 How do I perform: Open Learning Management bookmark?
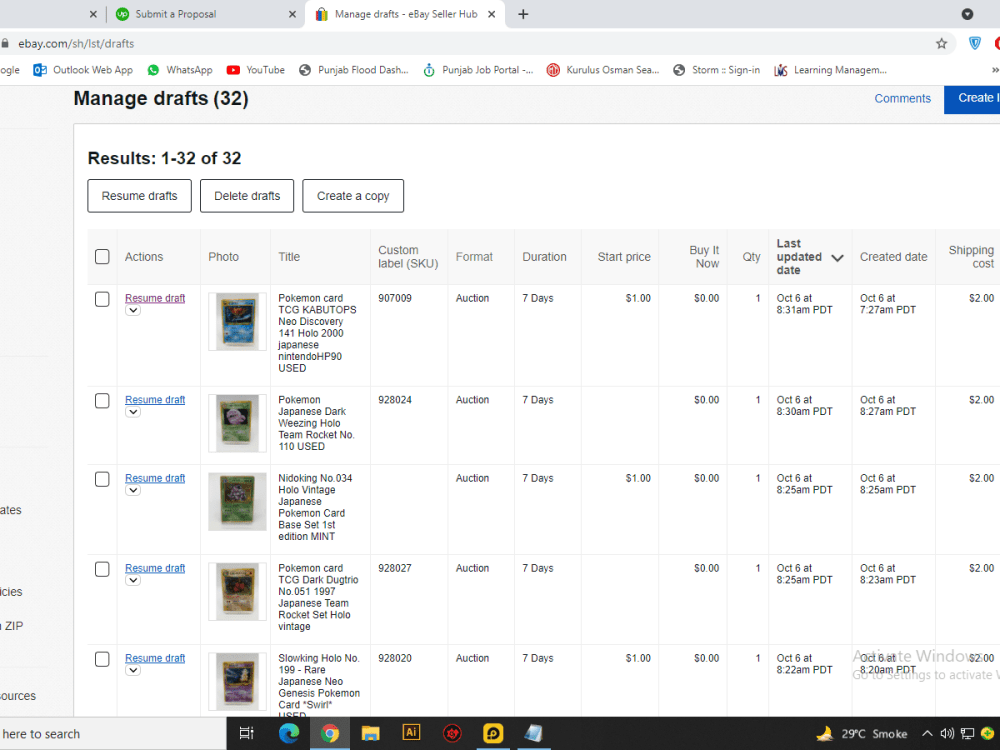(x=830, y=70)
